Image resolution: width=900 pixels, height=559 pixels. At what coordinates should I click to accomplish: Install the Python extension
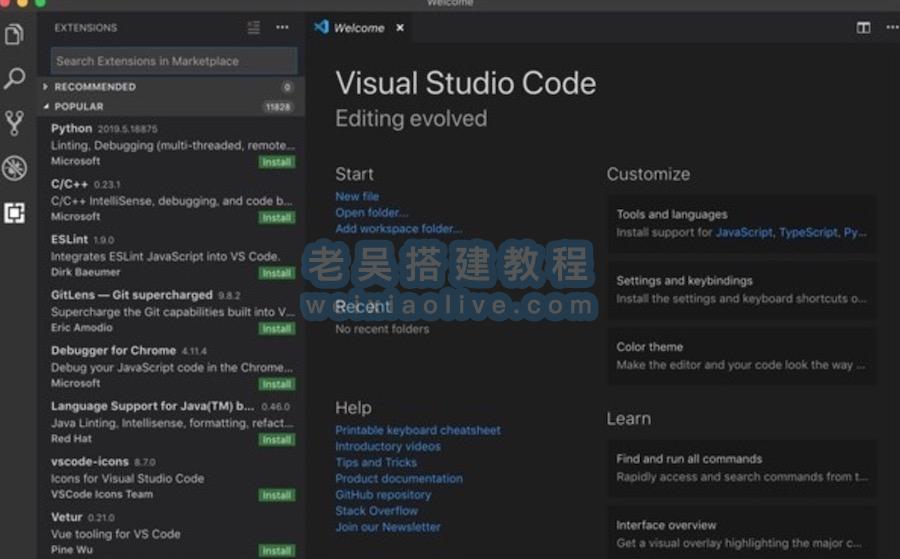276,161
